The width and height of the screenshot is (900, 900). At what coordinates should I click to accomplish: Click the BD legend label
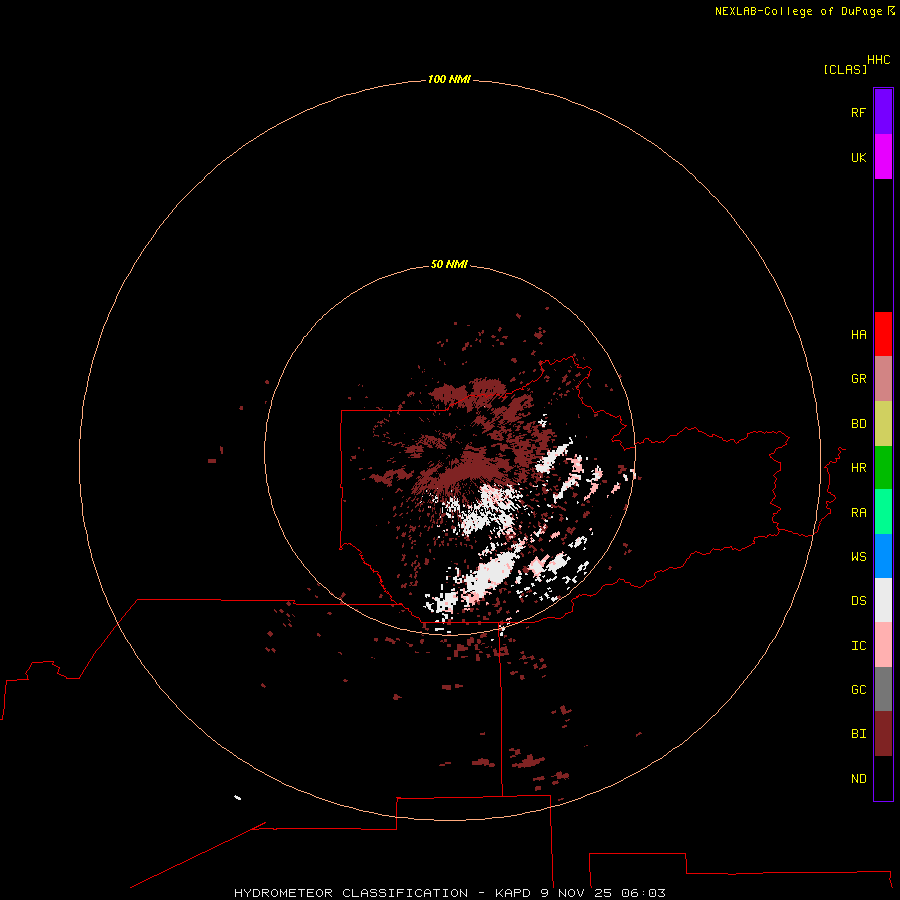coord(858,424)
